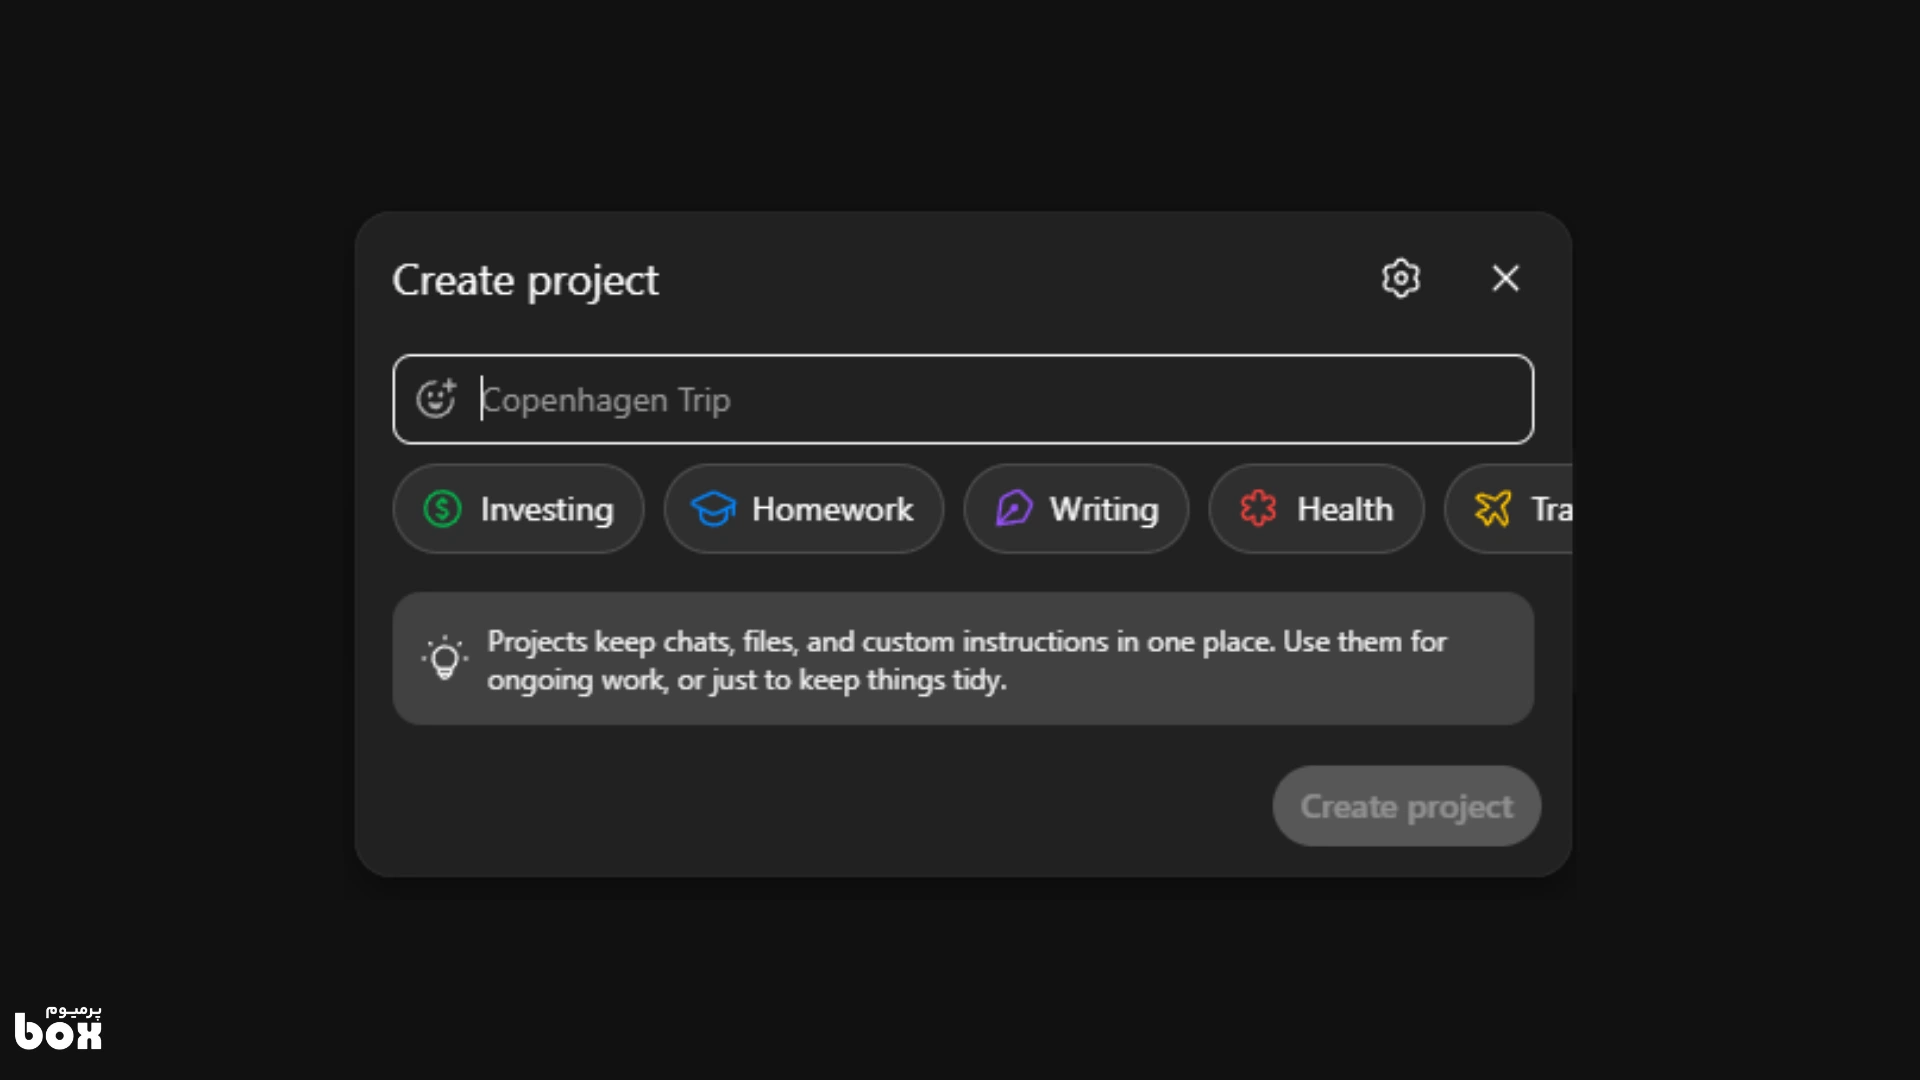The image size is (1920, 1080).
Task: Choose the Homework category chip label
Action: (x=832, y=509)
